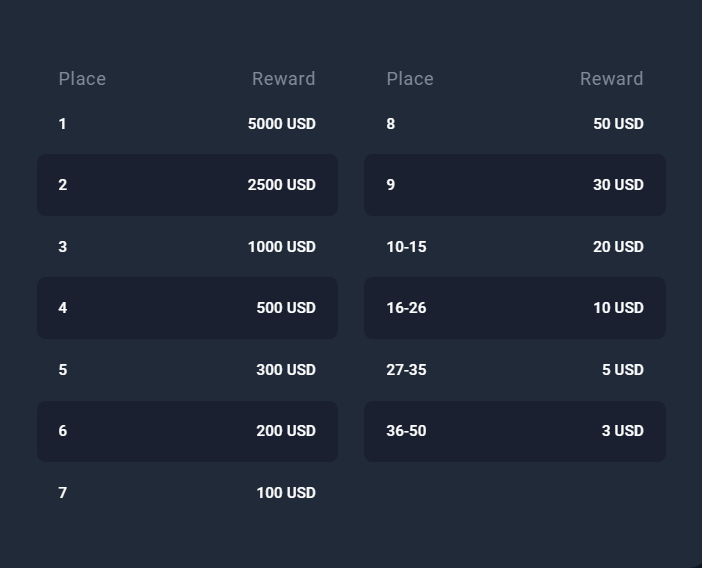Select the 16-26 place range row
The height and width of the screenshot is (568, 702).
pos(514,308)
